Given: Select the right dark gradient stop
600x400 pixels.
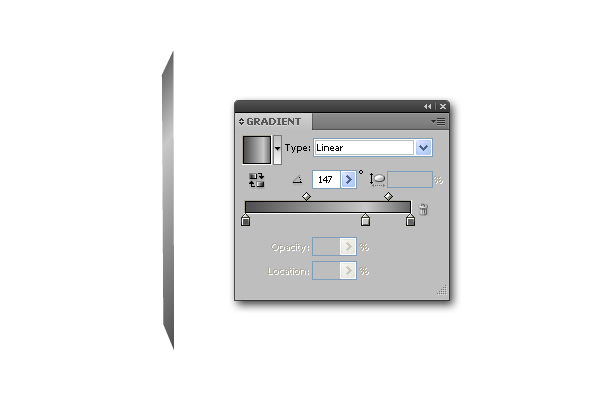Looking at the screenshot, I should point(410,220).
